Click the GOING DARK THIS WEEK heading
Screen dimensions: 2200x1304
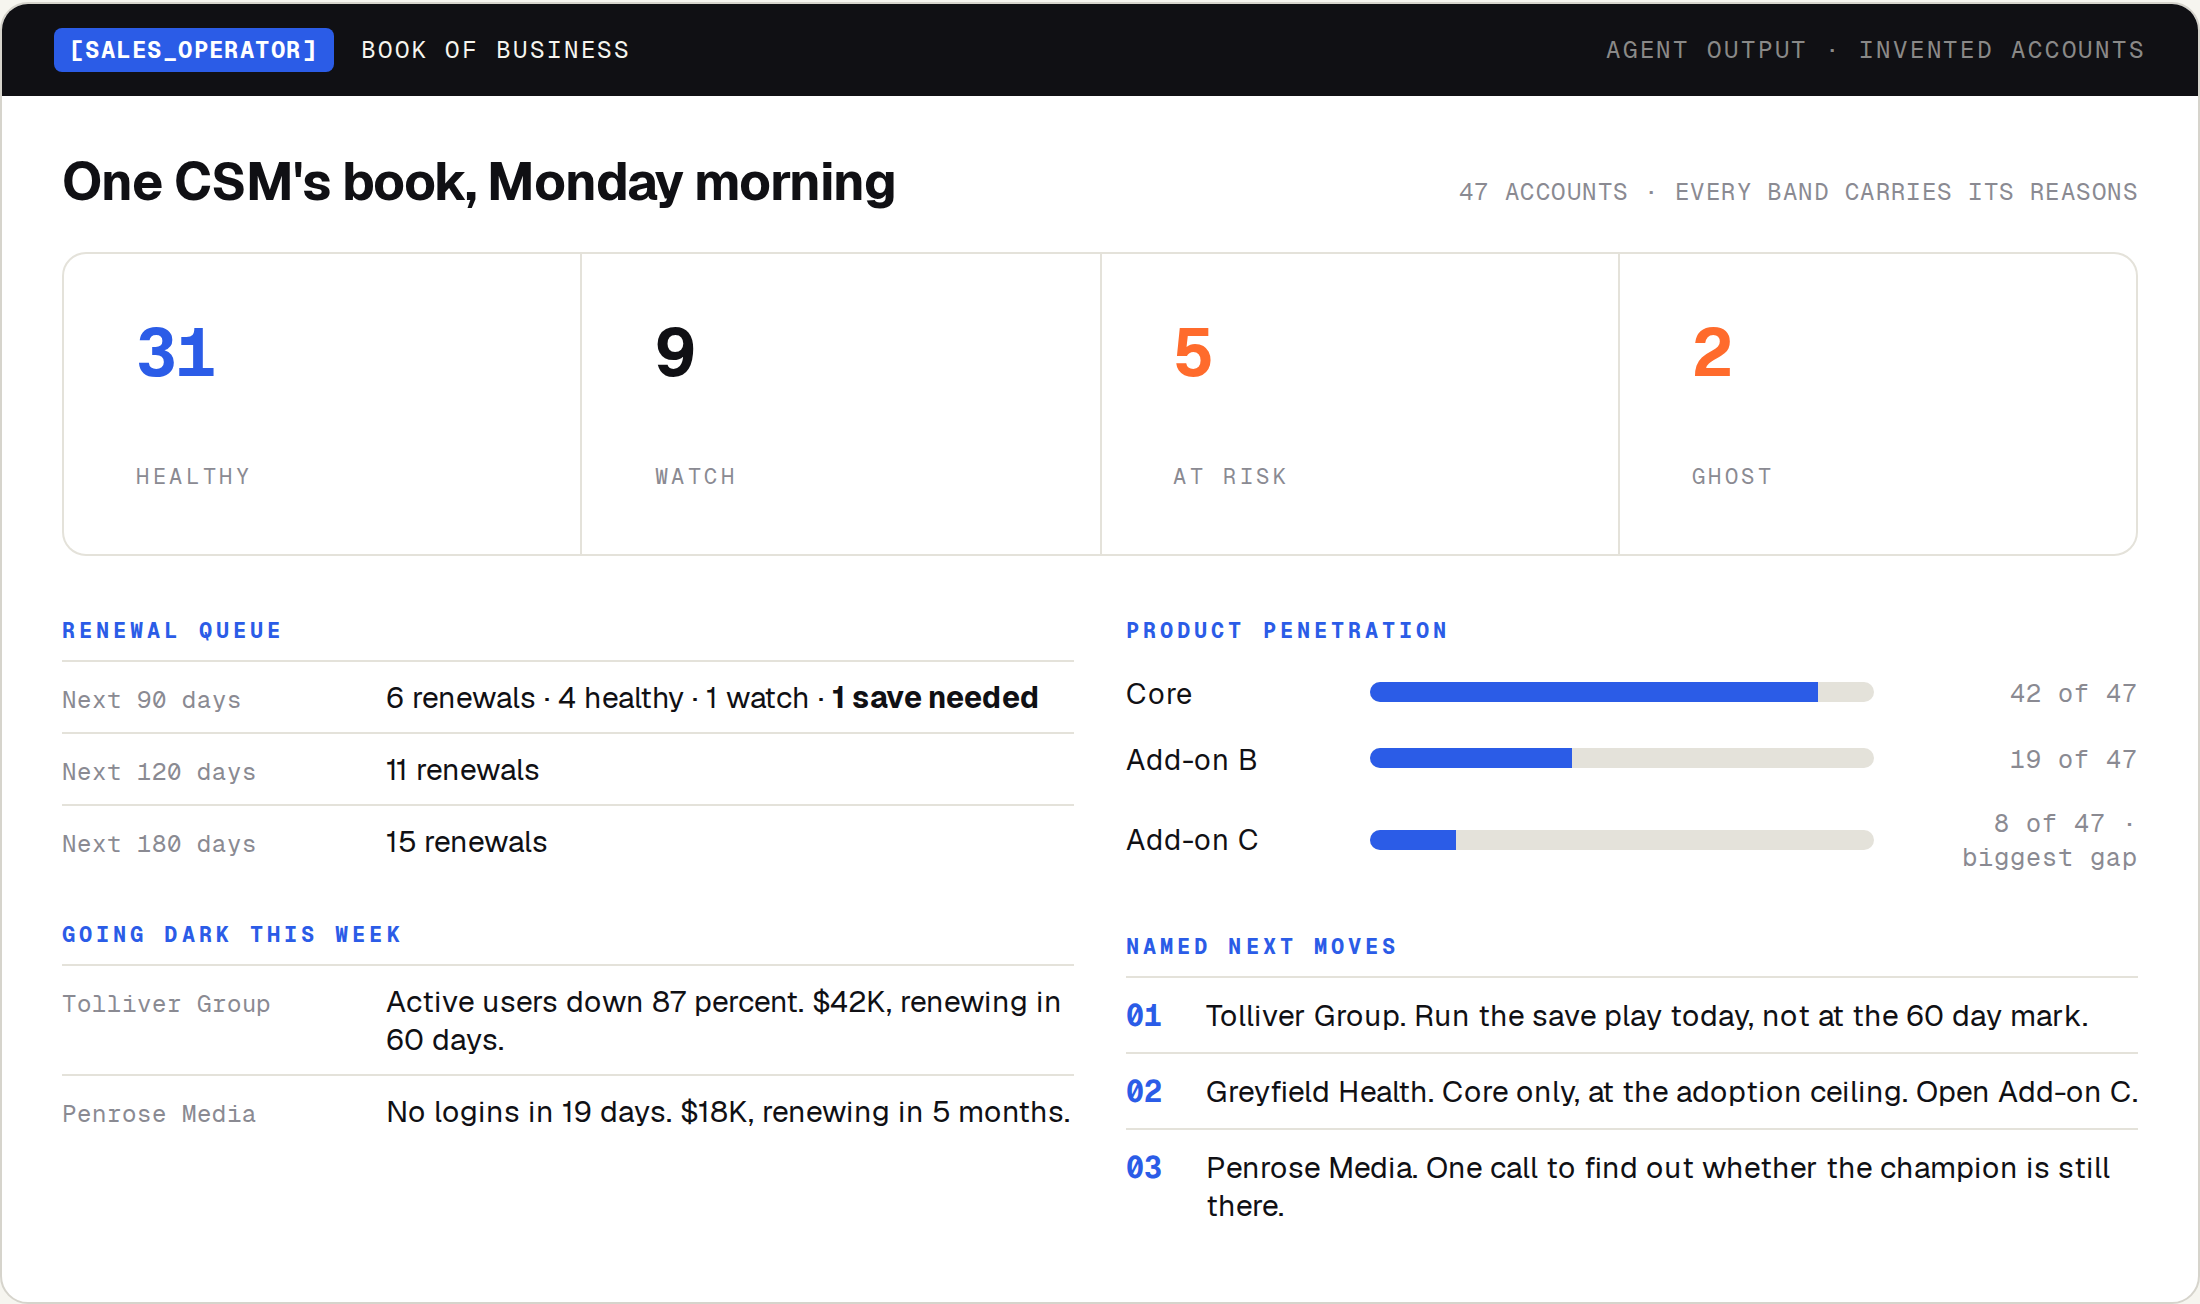(x=232, y=934)
